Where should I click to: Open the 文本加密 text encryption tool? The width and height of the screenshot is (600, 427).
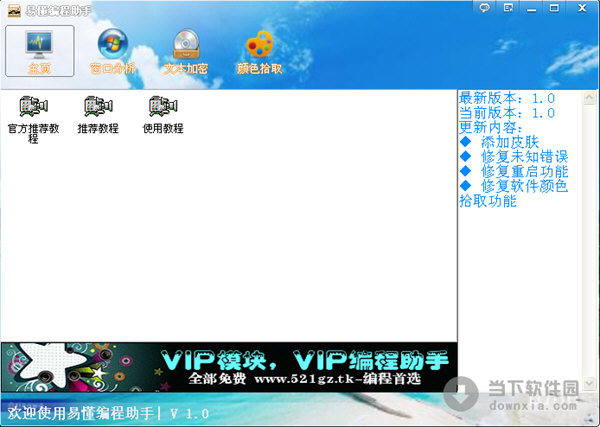186,52
